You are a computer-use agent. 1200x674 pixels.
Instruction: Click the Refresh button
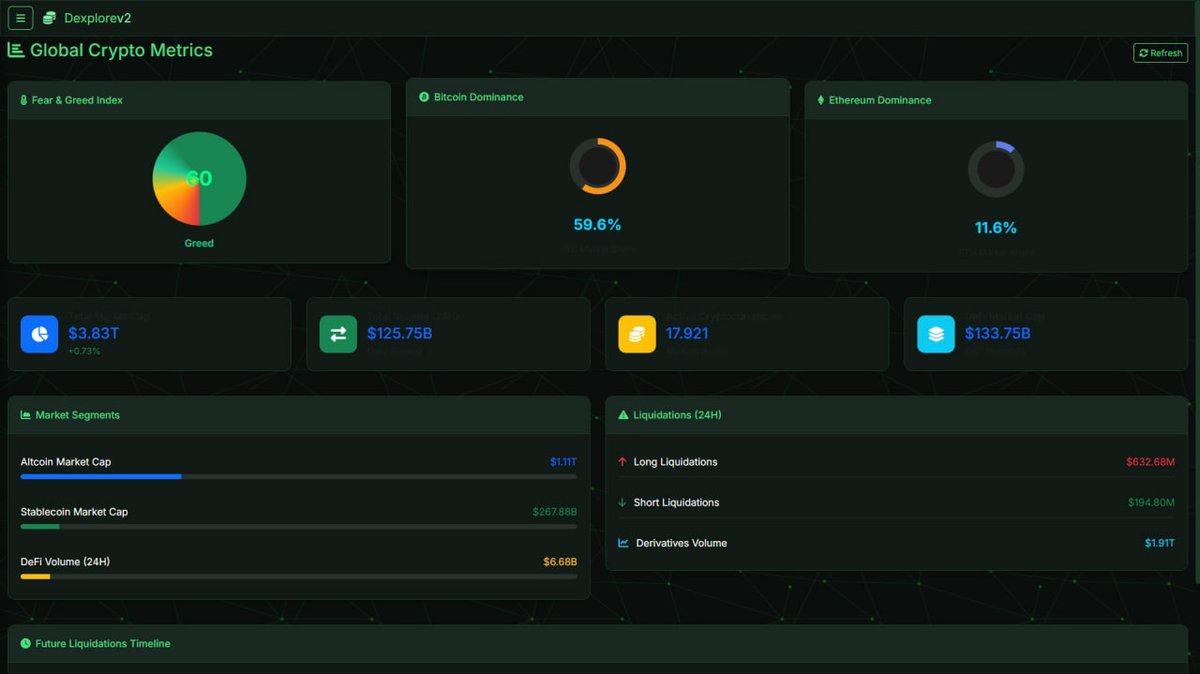(1160, 53)
